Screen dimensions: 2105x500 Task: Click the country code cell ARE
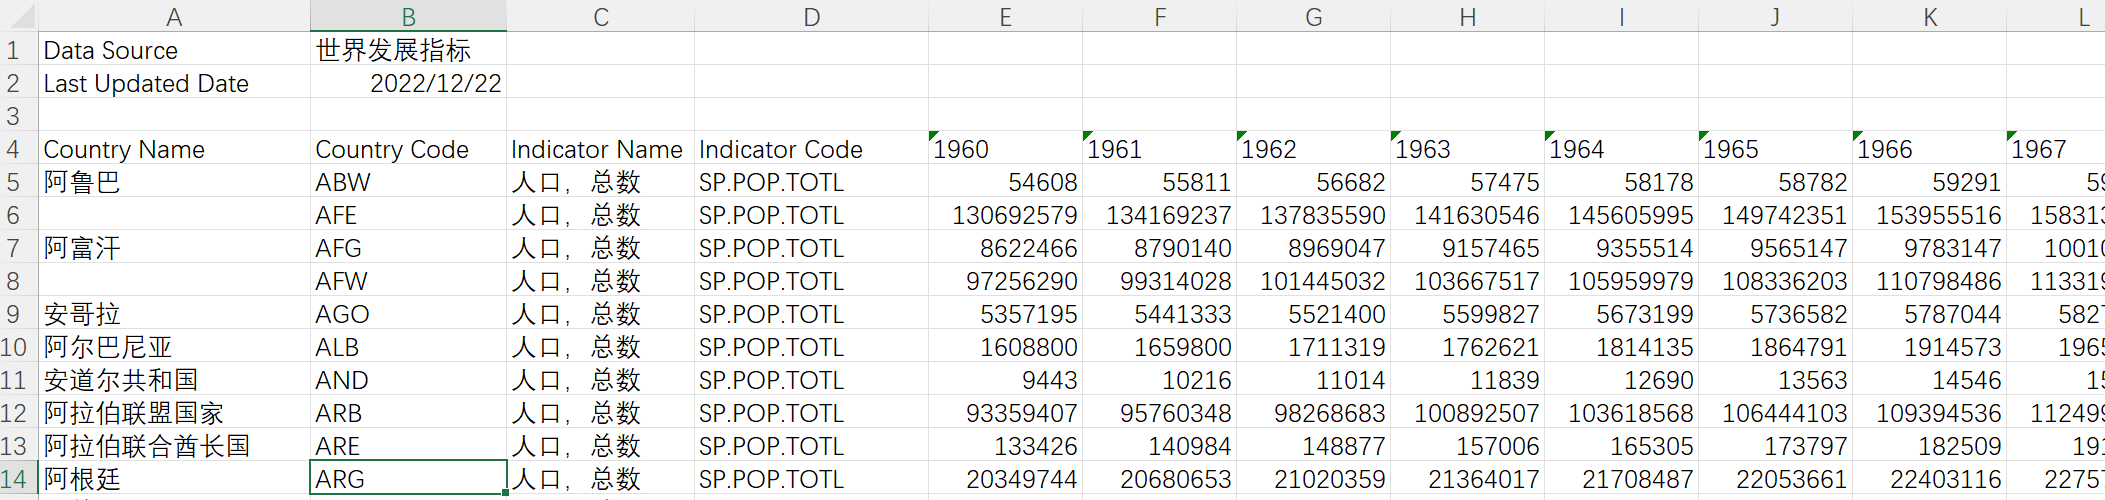pyautogui.click(x=408, y=446)
